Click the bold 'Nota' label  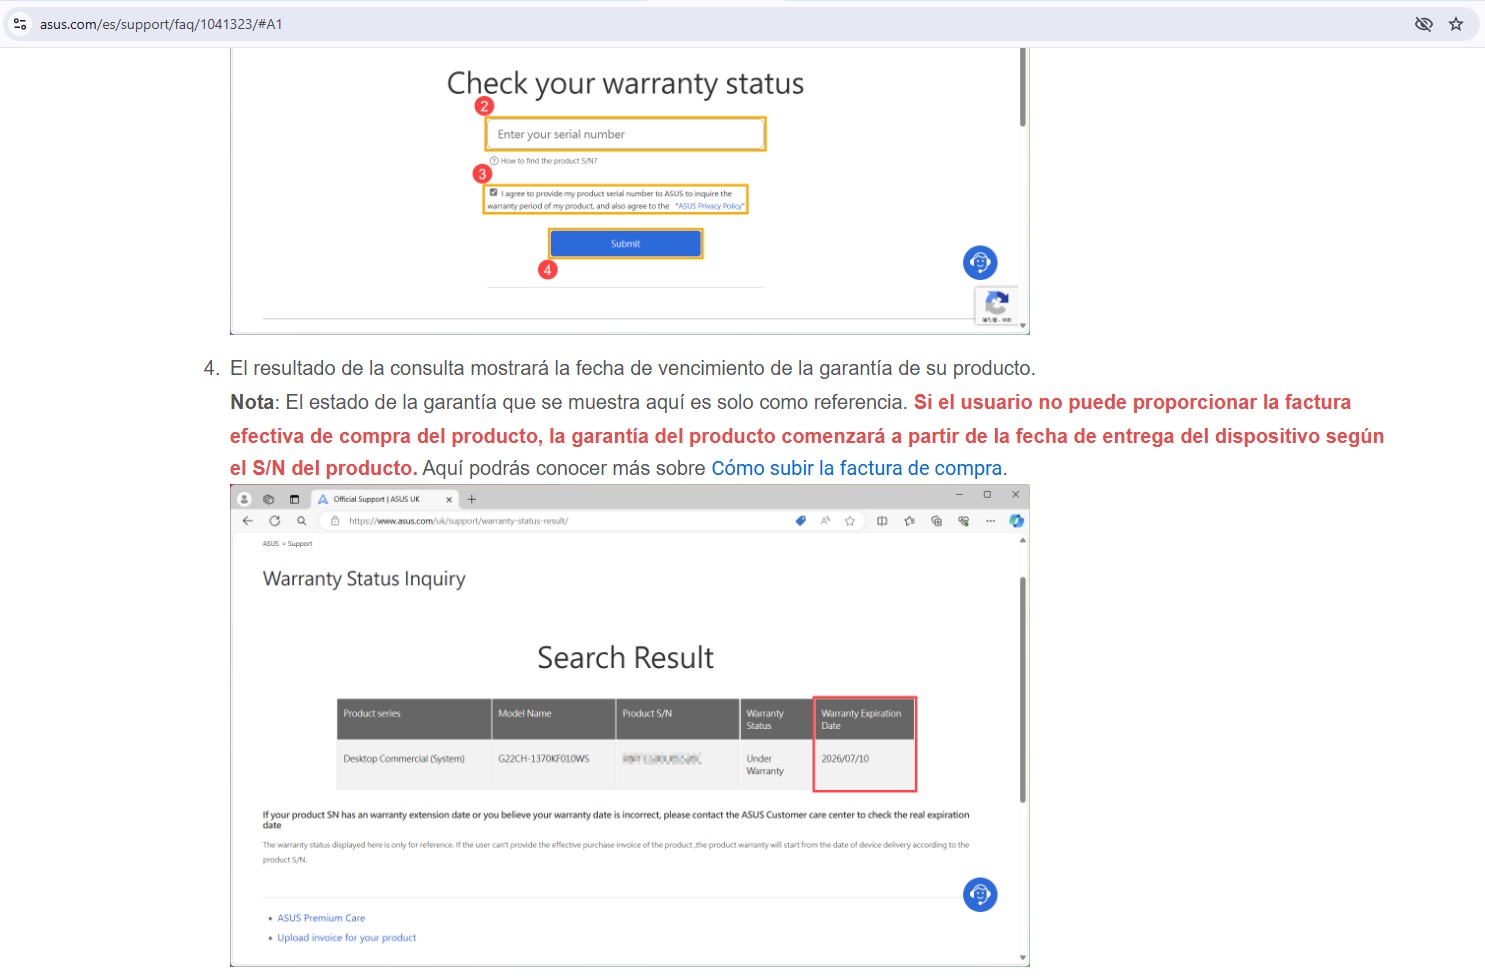pos(252,402)
